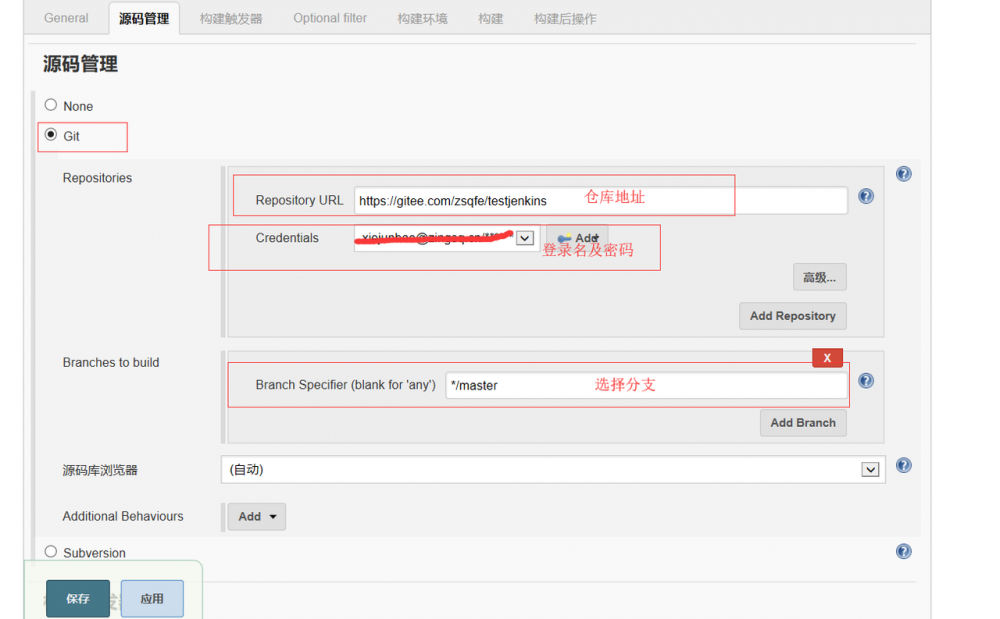This screenshot has height=619, width=1000.
Task: Click the help icon next to 源码库浏览器 dropdown
Action: click(903, 464)
